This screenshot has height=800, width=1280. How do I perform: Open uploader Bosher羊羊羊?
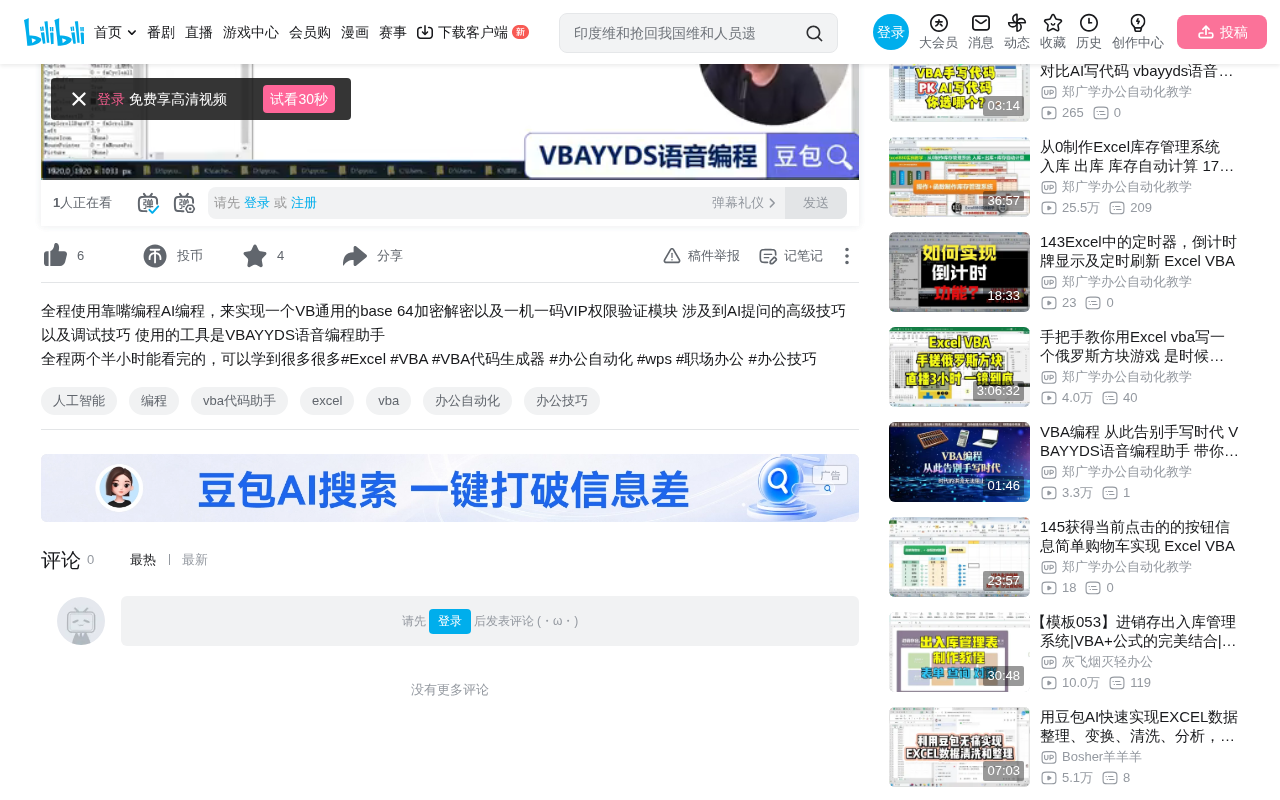coord(1102,757)
